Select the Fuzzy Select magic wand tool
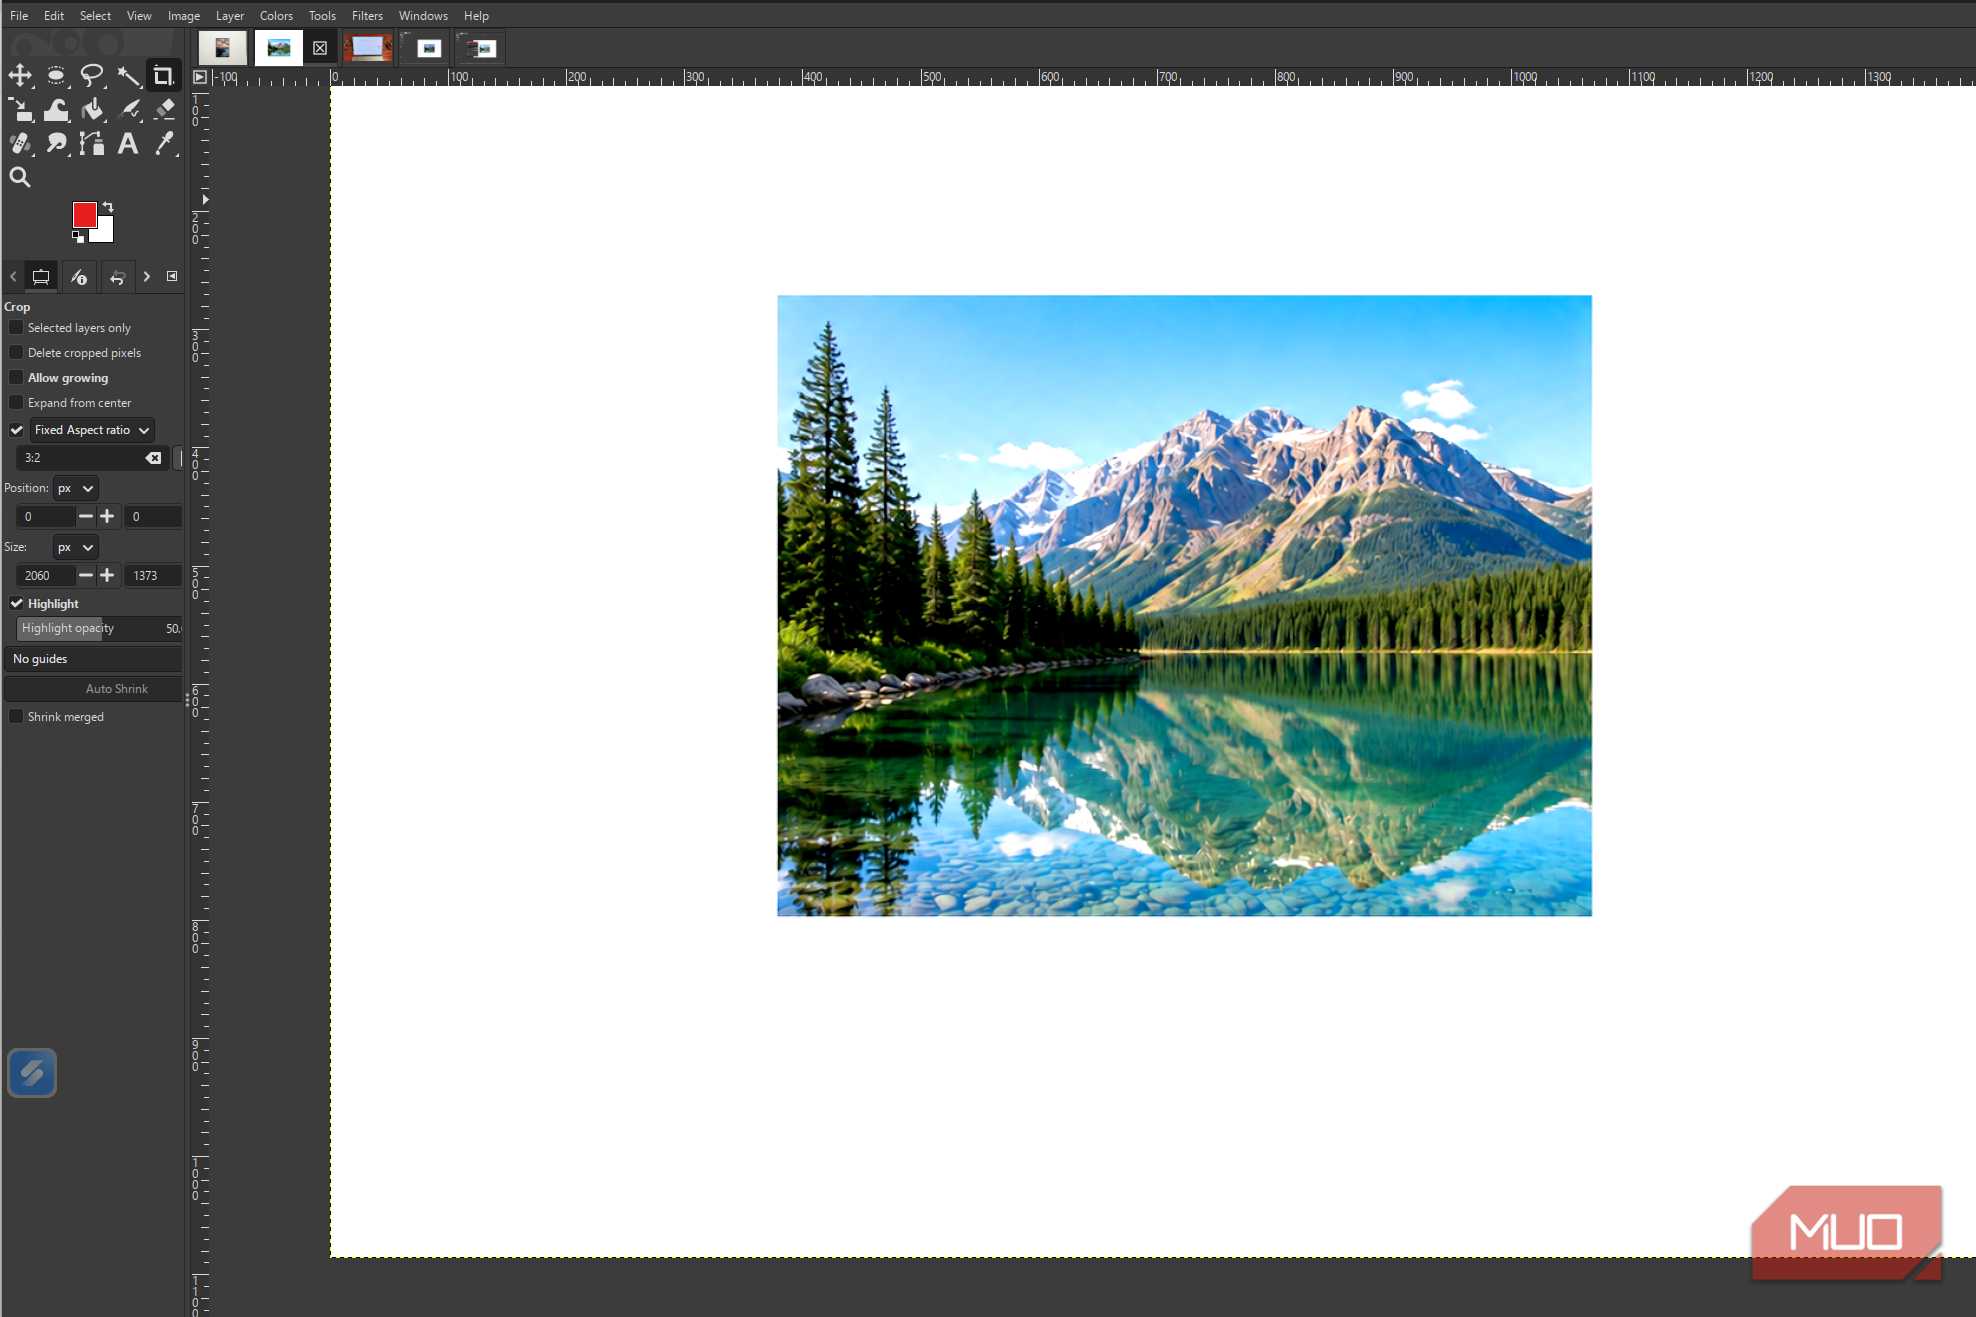The image size is (1976, 1317). 128,75
